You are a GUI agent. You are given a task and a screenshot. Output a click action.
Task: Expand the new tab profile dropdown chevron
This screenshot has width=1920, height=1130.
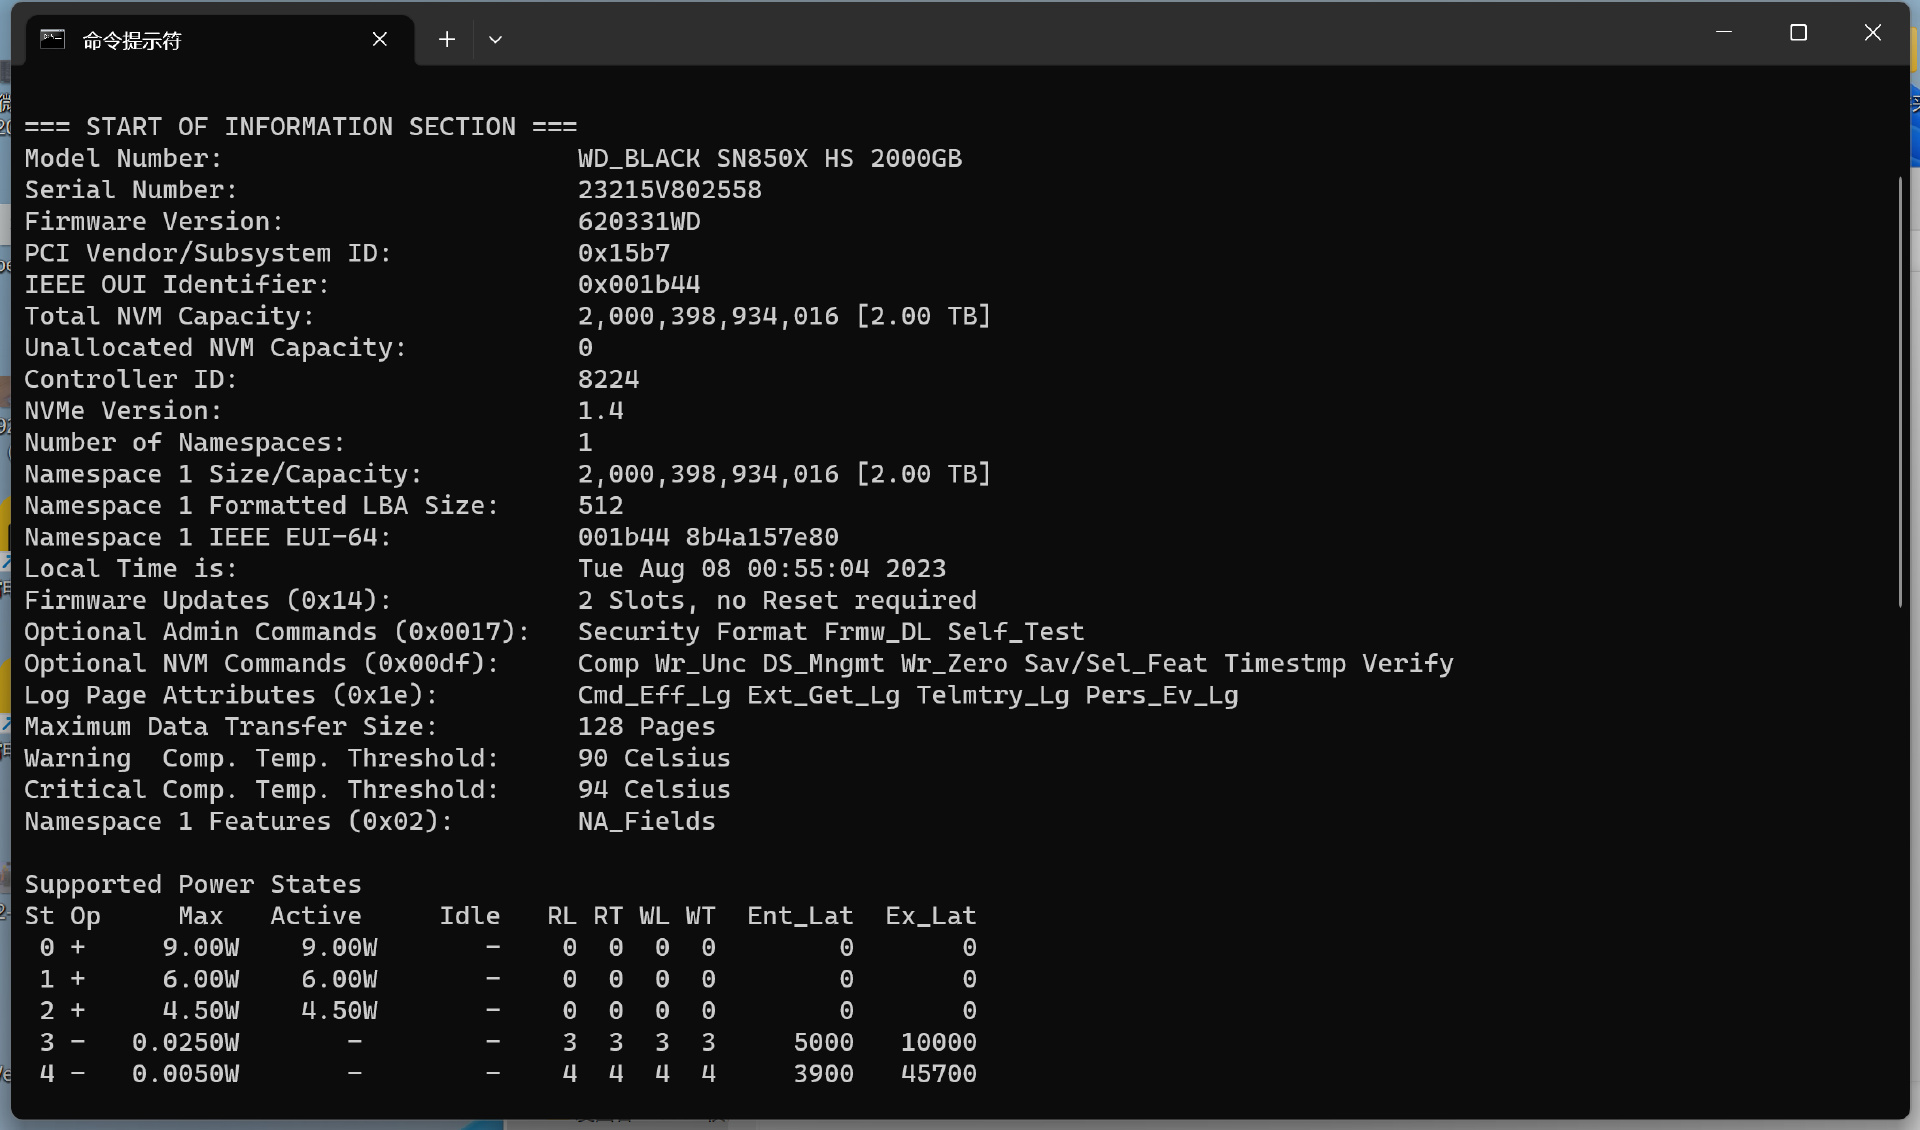[x=495, y=40]
